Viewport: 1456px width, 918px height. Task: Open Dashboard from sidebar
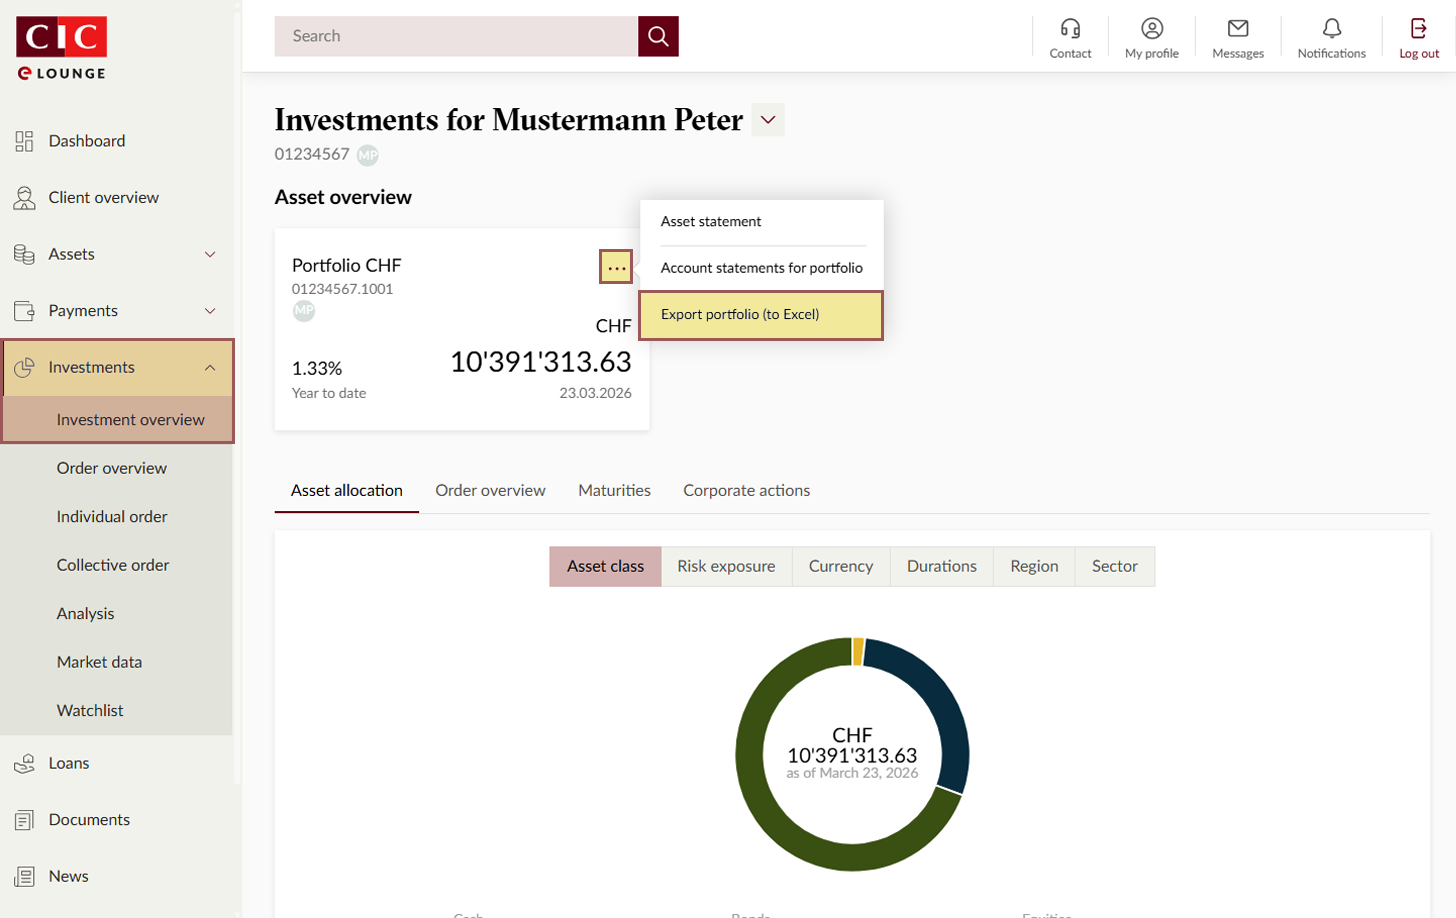coord(87,141)
